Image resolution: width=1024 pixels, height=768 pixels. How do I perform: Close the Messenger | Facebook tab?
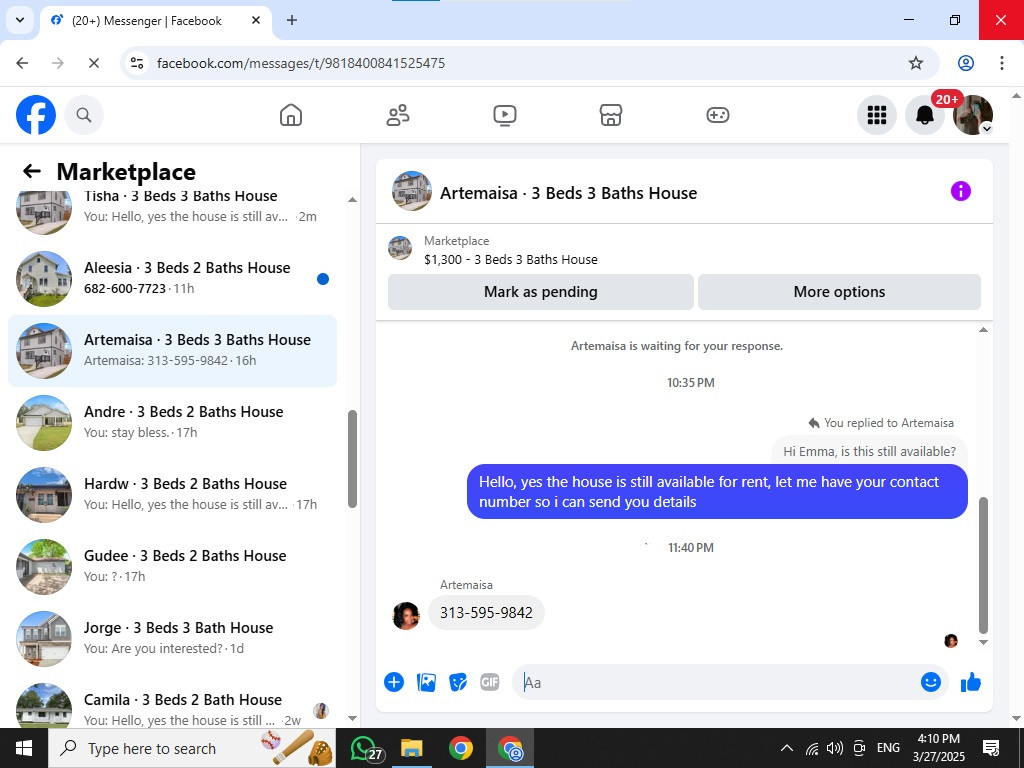257,20
